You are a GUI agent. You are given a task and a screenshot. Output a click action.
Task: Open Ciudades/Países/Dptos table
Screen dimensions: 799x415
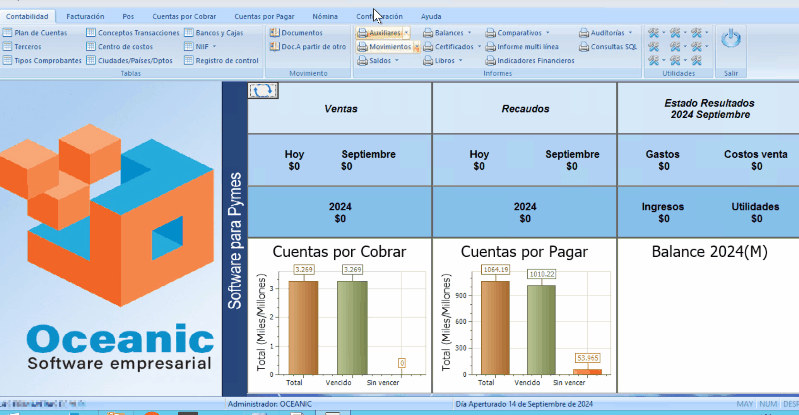tap(129, 60)
